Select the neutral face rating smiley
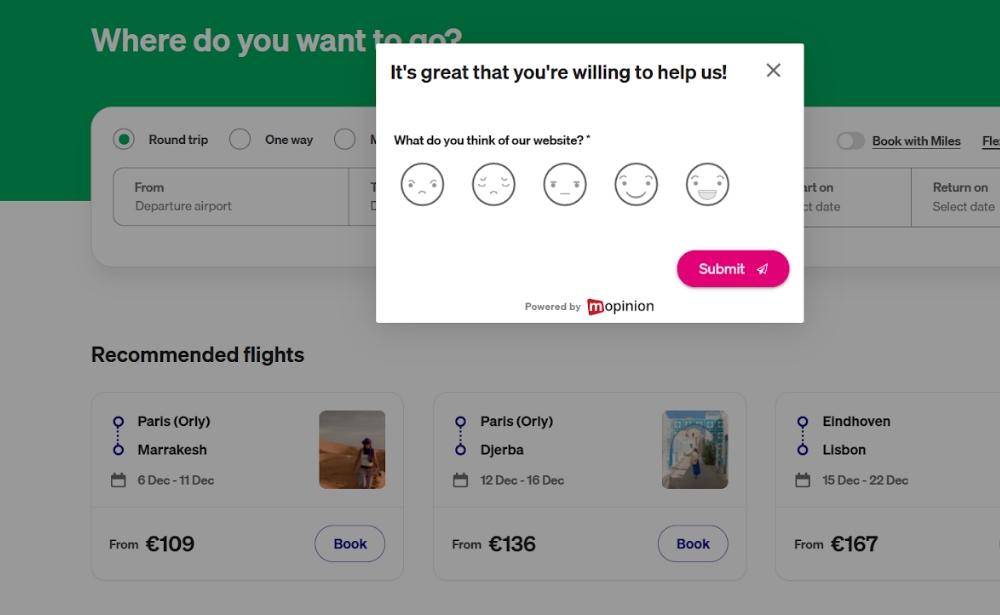Viewport: 1000px width, 615px height. [565, 184]
